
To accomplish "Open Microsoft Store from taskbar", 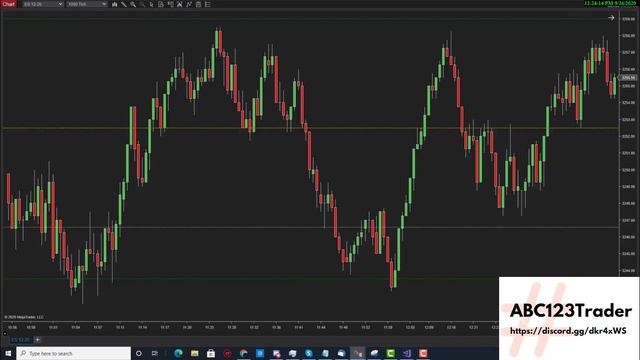I will (211, 353).
